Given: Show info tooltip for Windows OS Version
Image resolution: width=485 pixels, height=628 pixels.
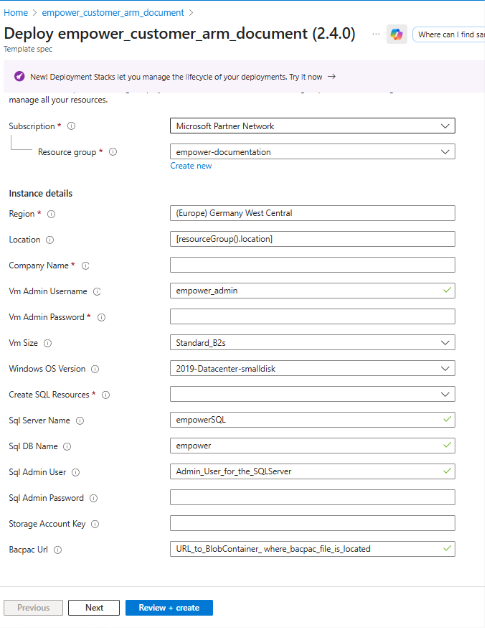Looking at the screenshot, I should [x=95, y=369].
